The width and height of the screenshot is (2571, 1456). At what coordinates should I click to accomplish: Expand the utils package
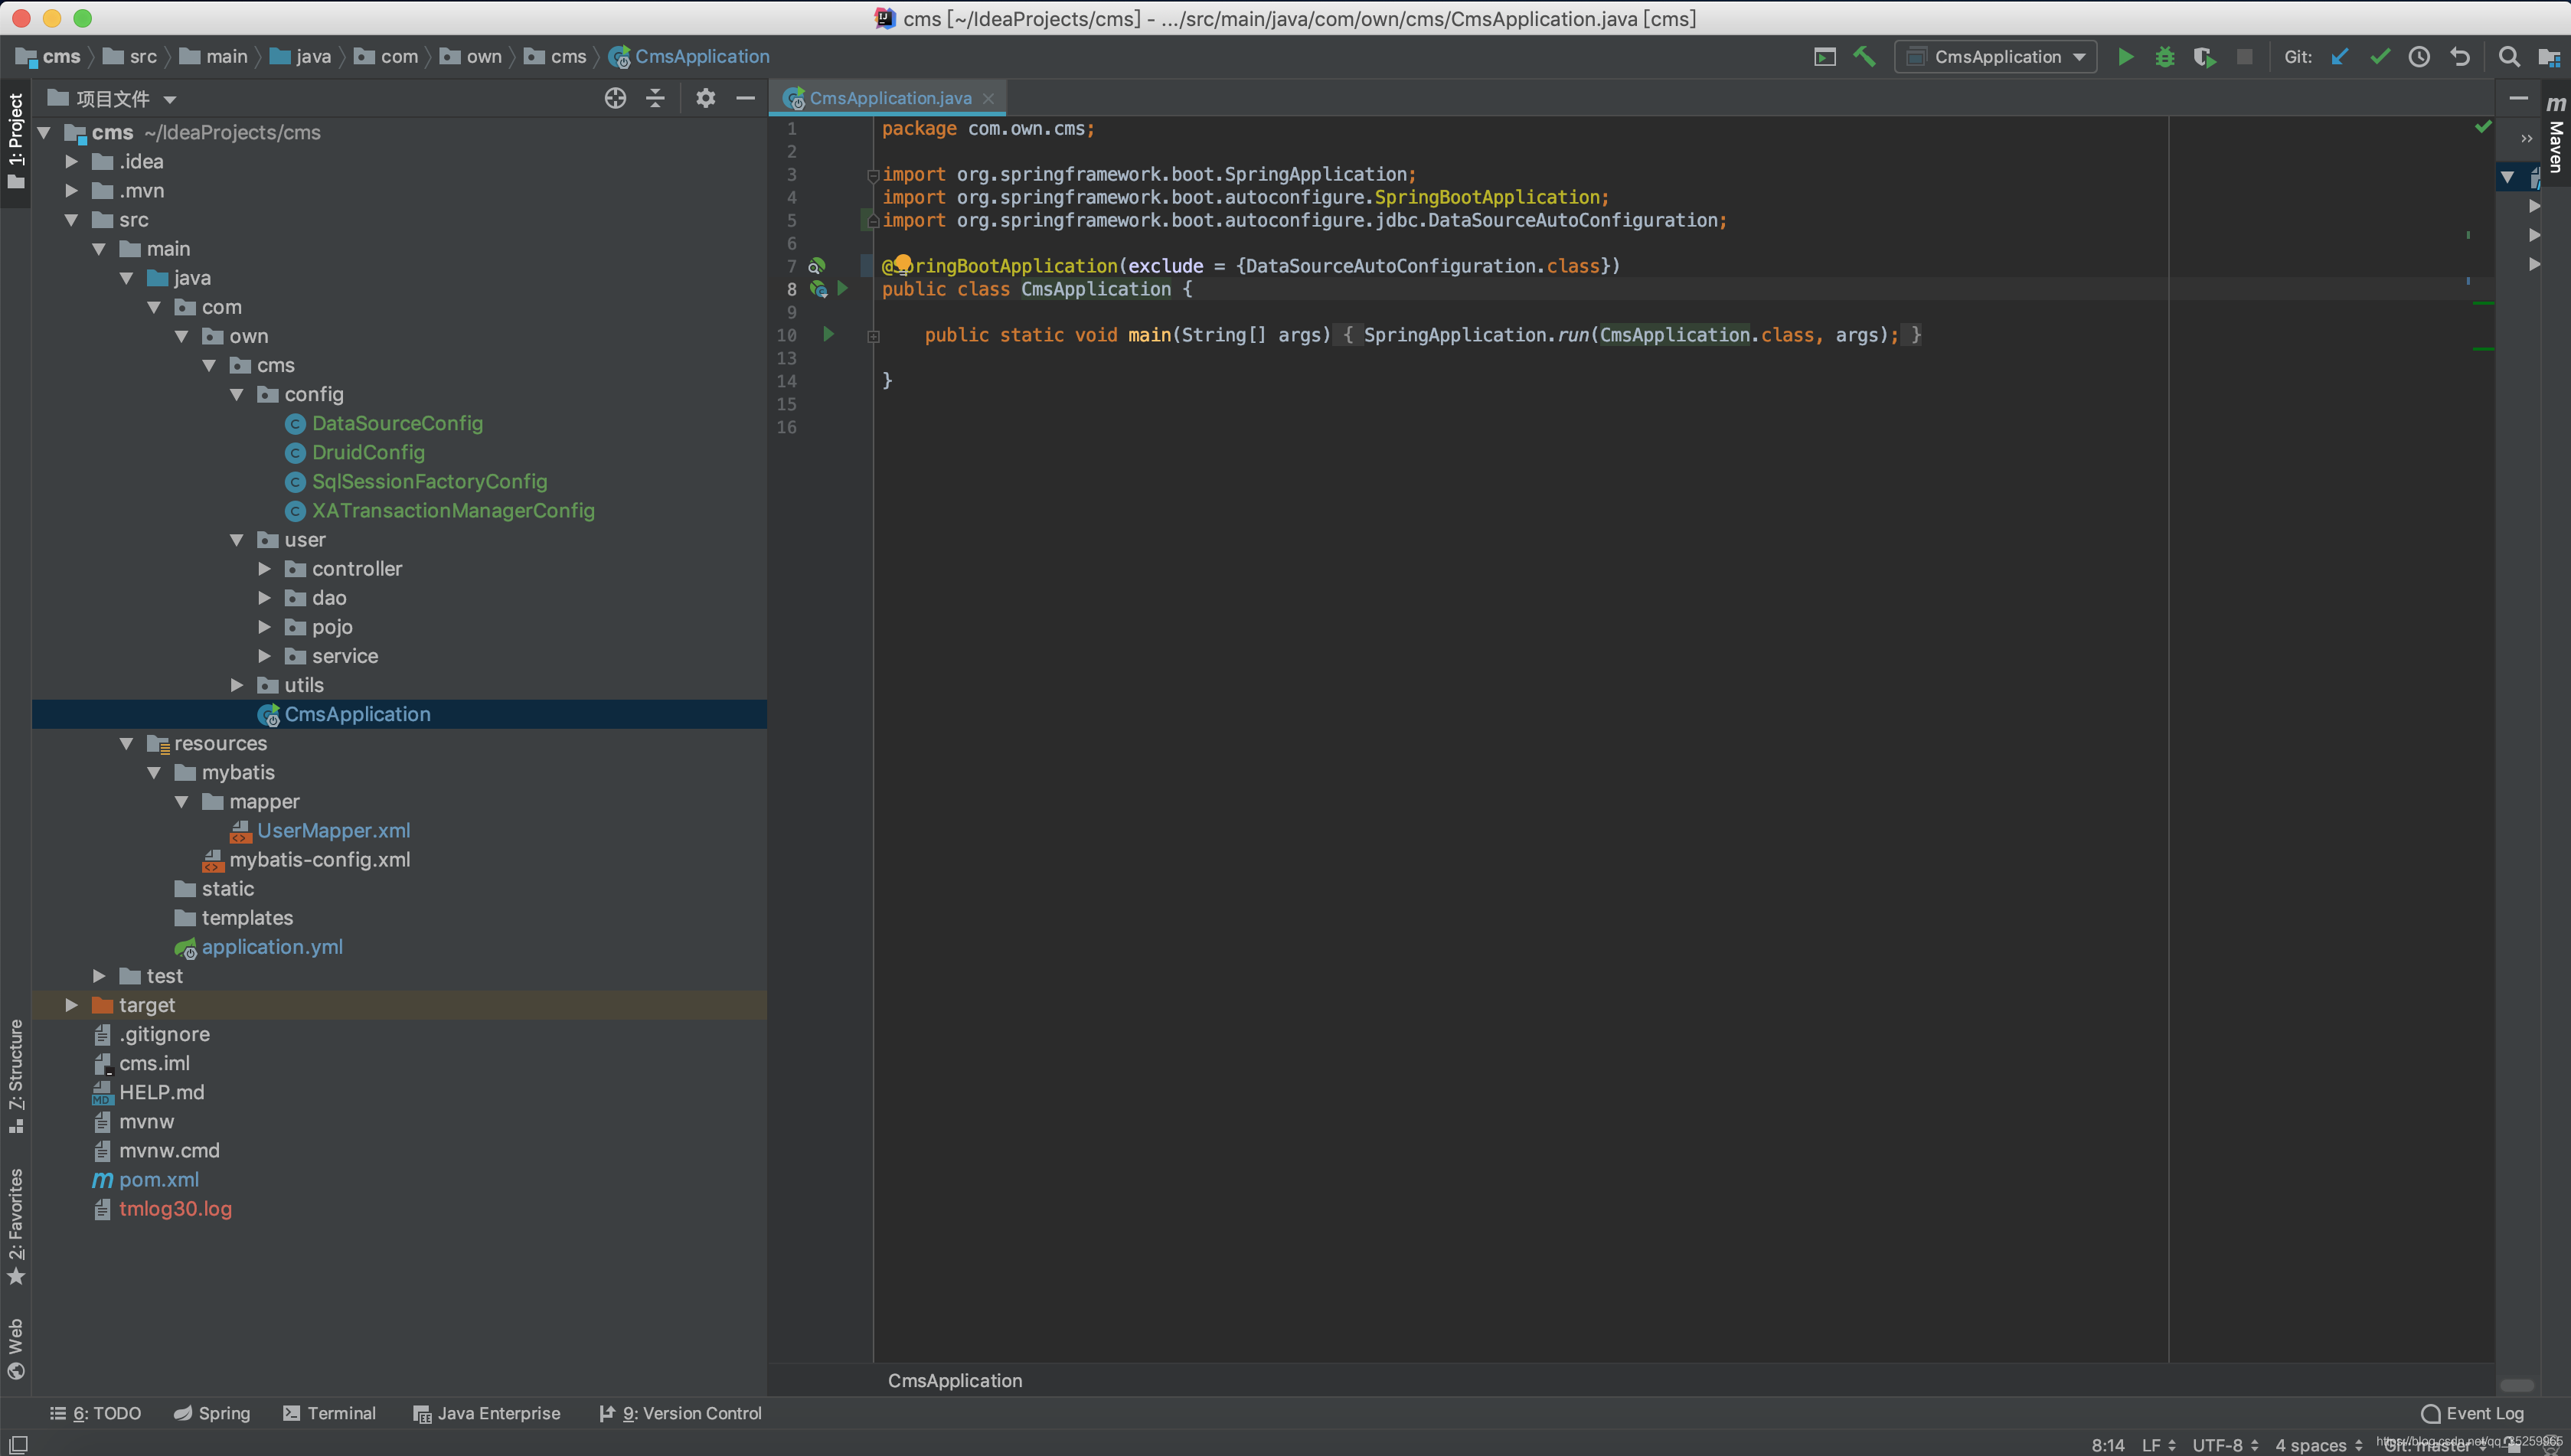tap(236, 685)
